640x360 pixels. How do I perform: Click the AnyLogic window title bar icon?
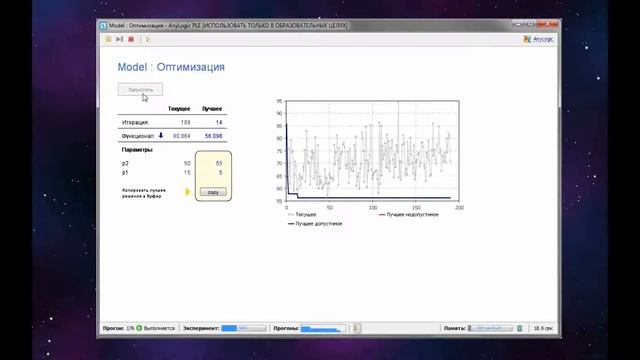point(103,26)
